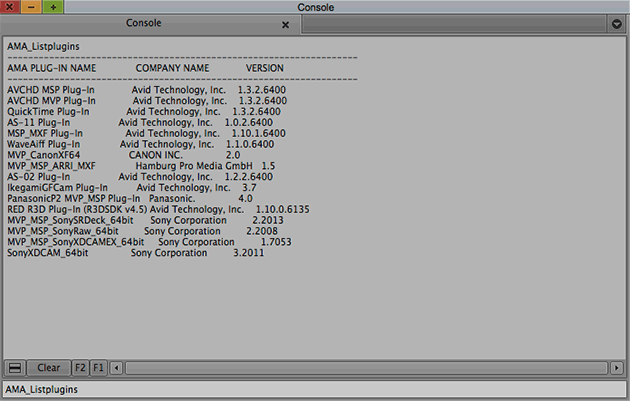
Task: Close the Console tab
Action: [285, 25]
